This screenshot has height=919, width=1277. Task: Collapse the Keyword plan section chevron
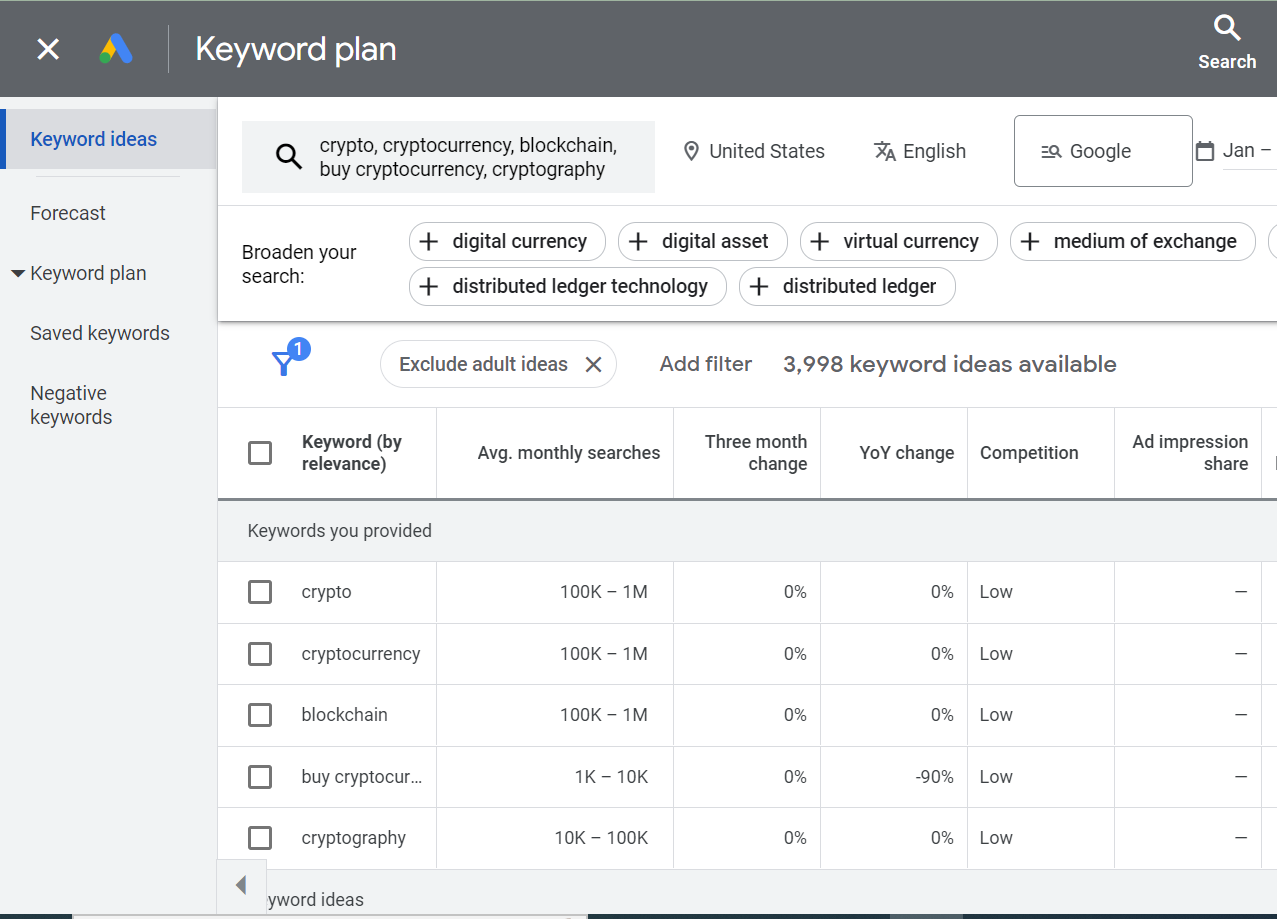point(18,272)
